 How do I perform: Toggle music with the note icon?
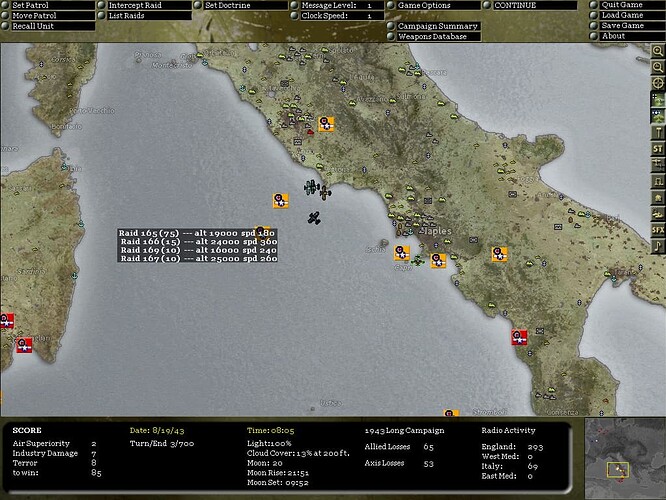tap(658, 246)
